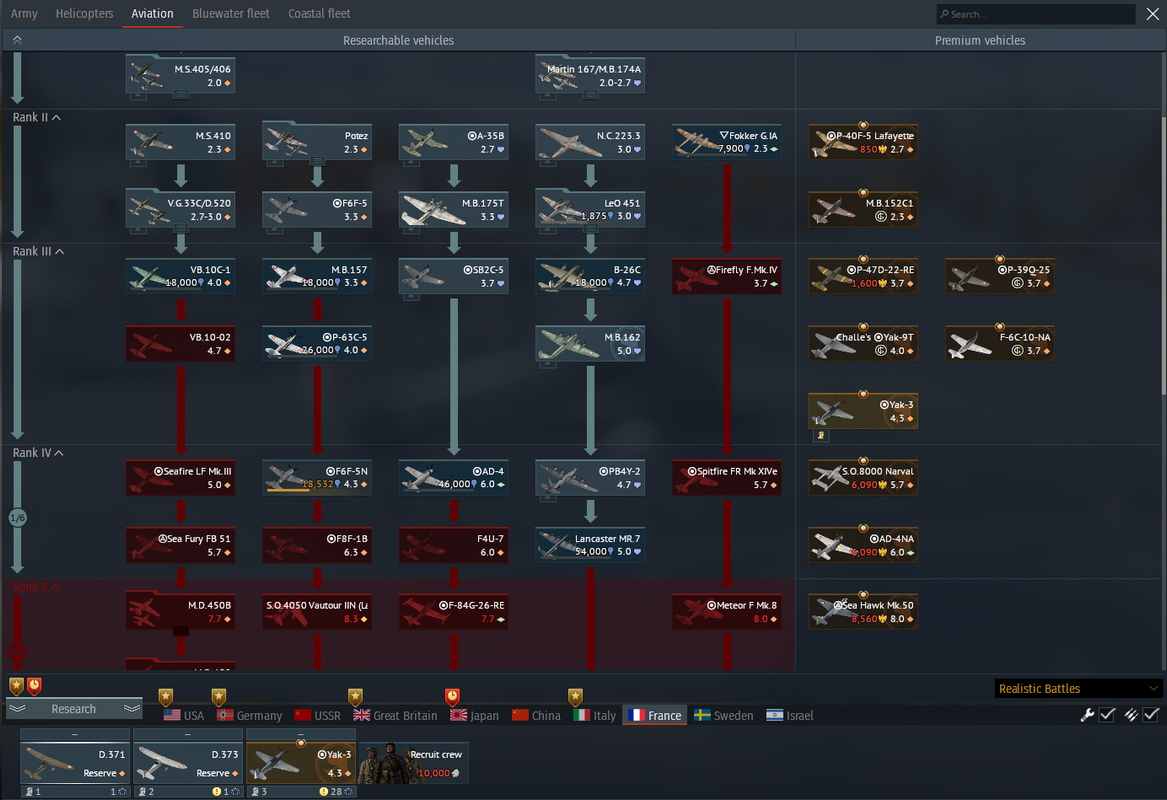Select the M.S.410 aircraft card
Viewport: 1167px width, 800px height.
(x=181, y=142)
